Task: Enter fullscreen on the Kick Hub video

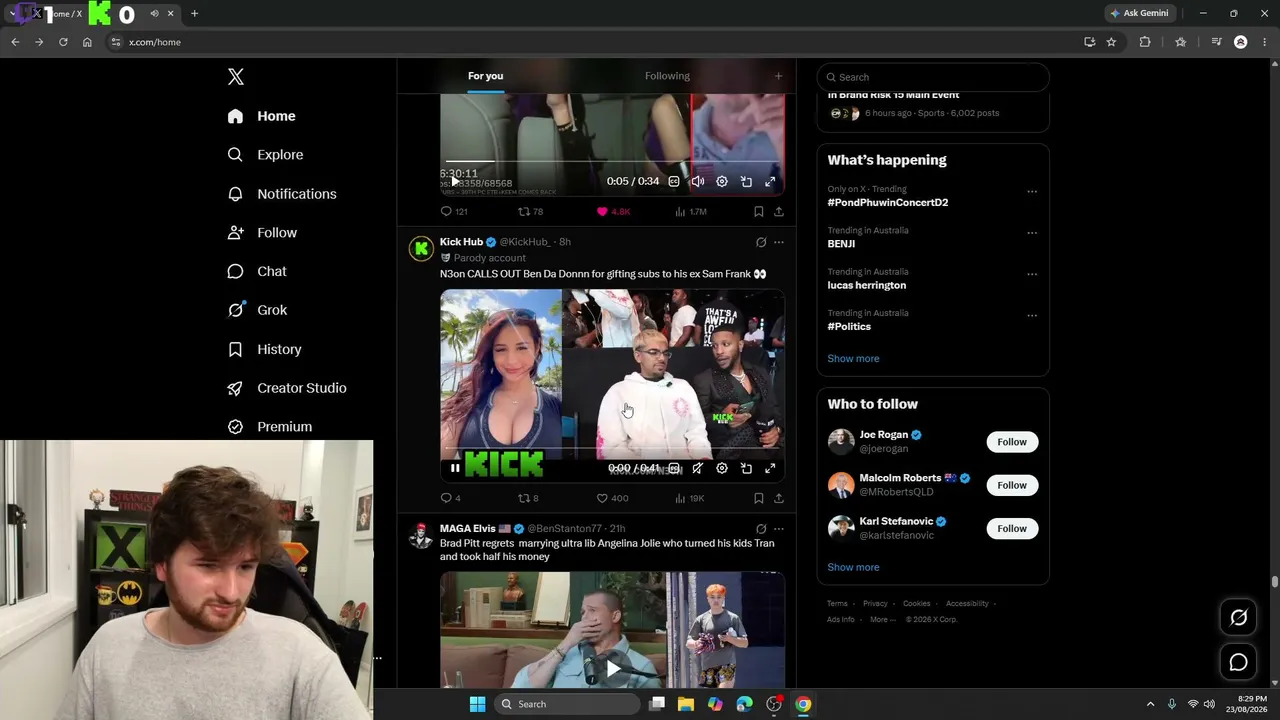Action: pos(770,468)
